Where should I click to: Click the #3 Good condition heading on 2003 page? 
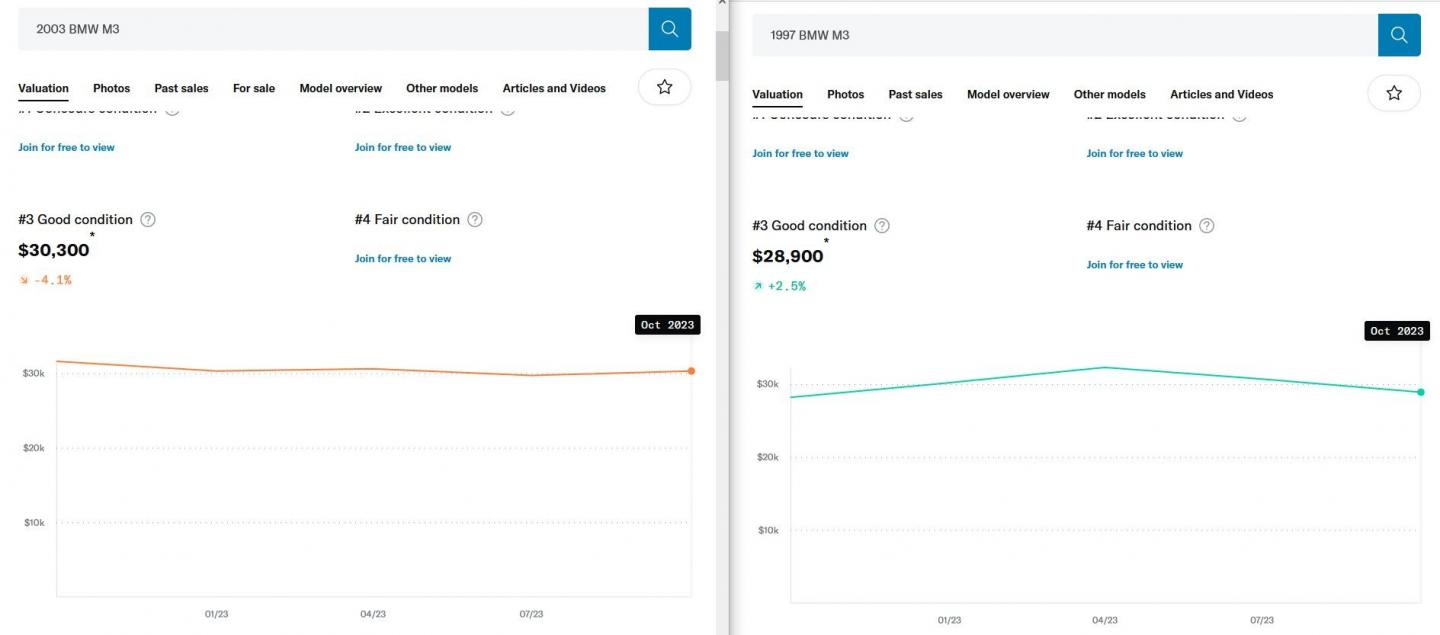pyautogui.click(x=75, y=220)
